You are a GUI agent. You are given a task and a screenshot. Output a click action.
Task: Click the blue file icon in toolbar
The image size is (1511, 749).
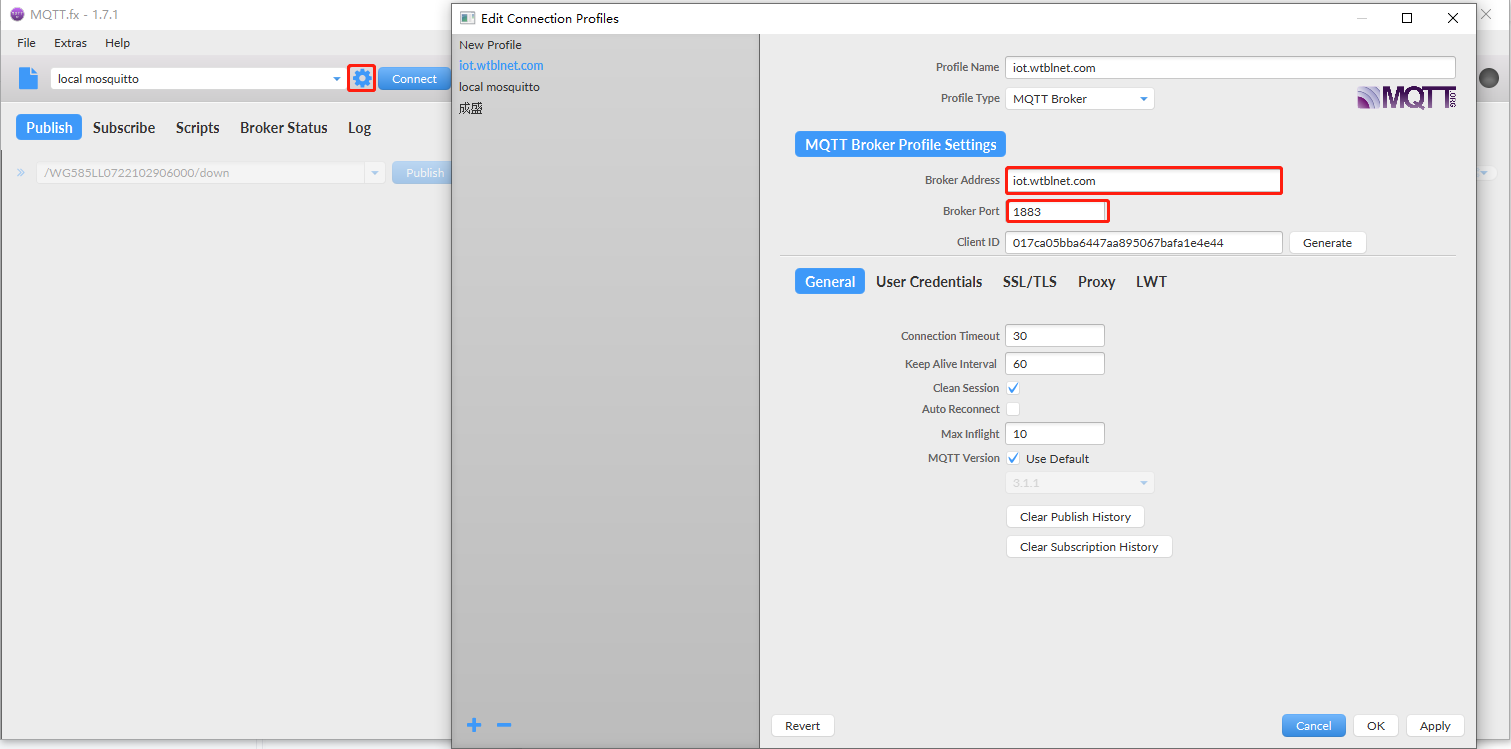29,79
